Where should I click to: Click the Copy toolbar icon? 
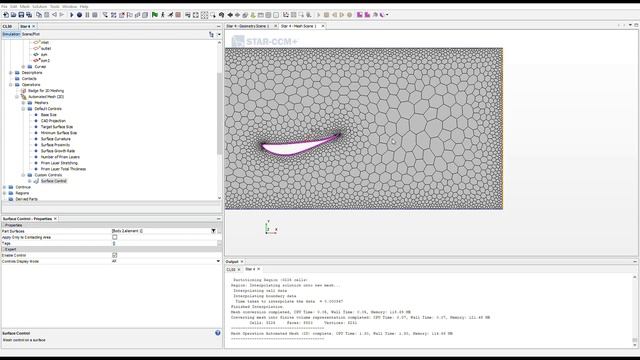39,15
